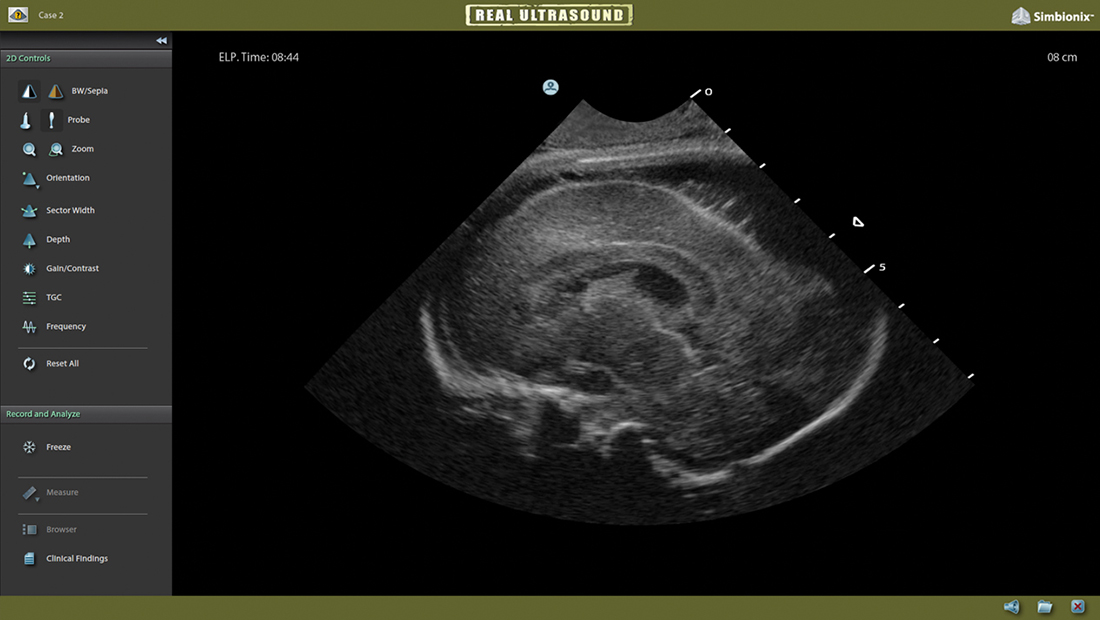
Task: Click the zoom out magnifier icon
Action: click(56, 149)
